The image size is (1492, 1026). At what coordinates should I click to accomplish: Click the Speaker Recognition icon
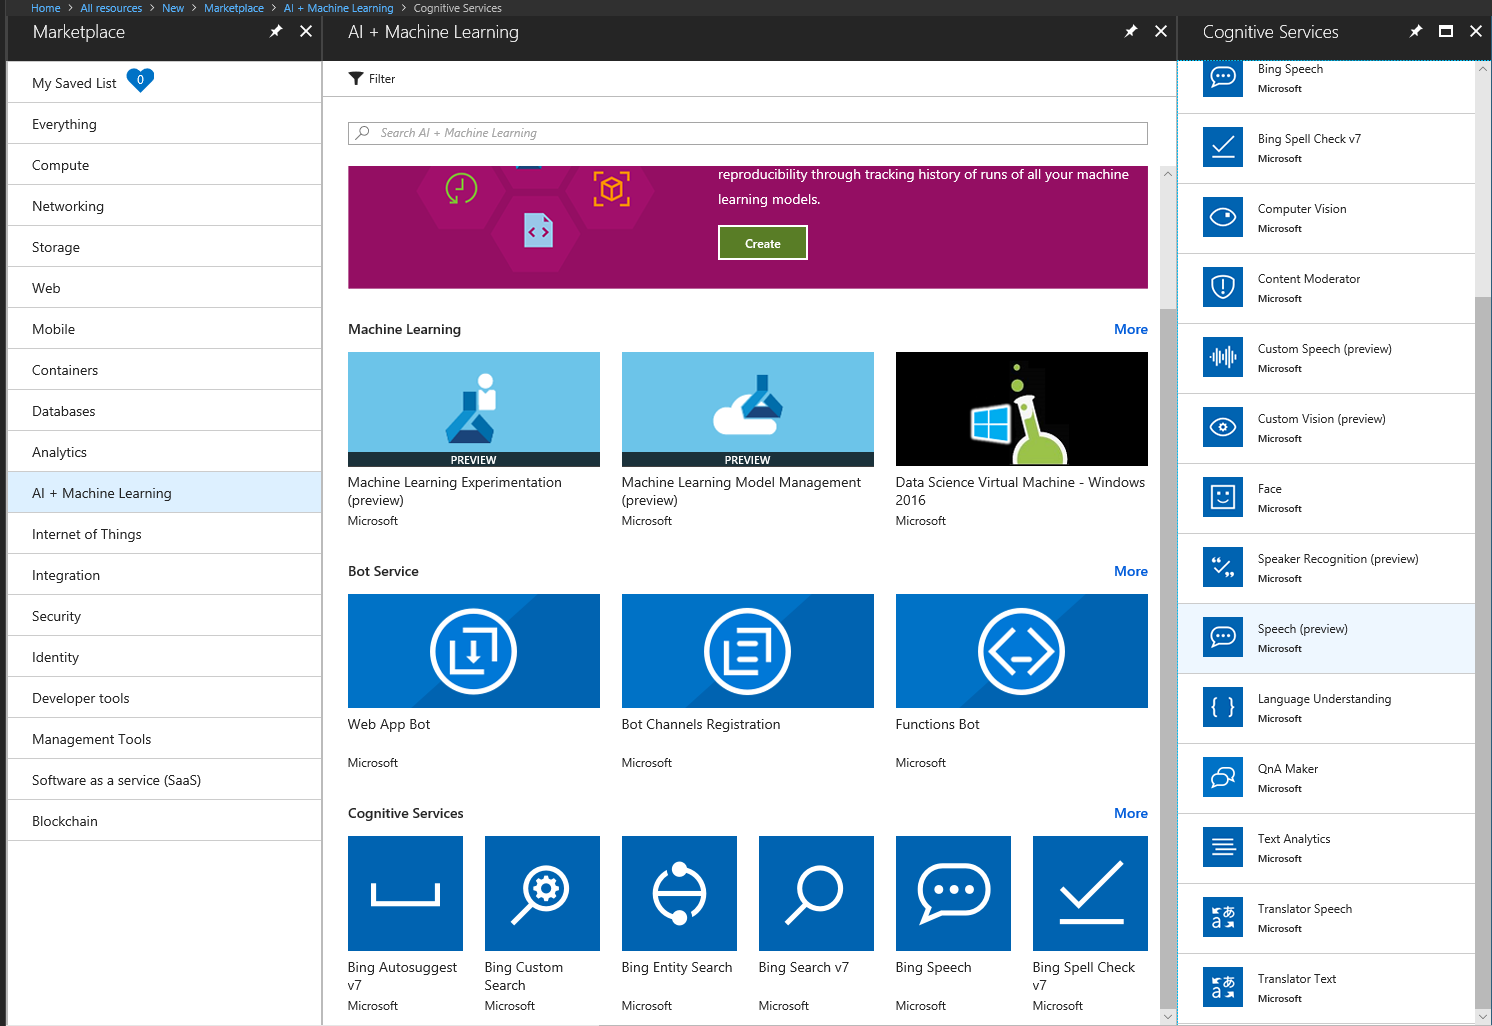pyautogui.click(x=1223, y=567)
